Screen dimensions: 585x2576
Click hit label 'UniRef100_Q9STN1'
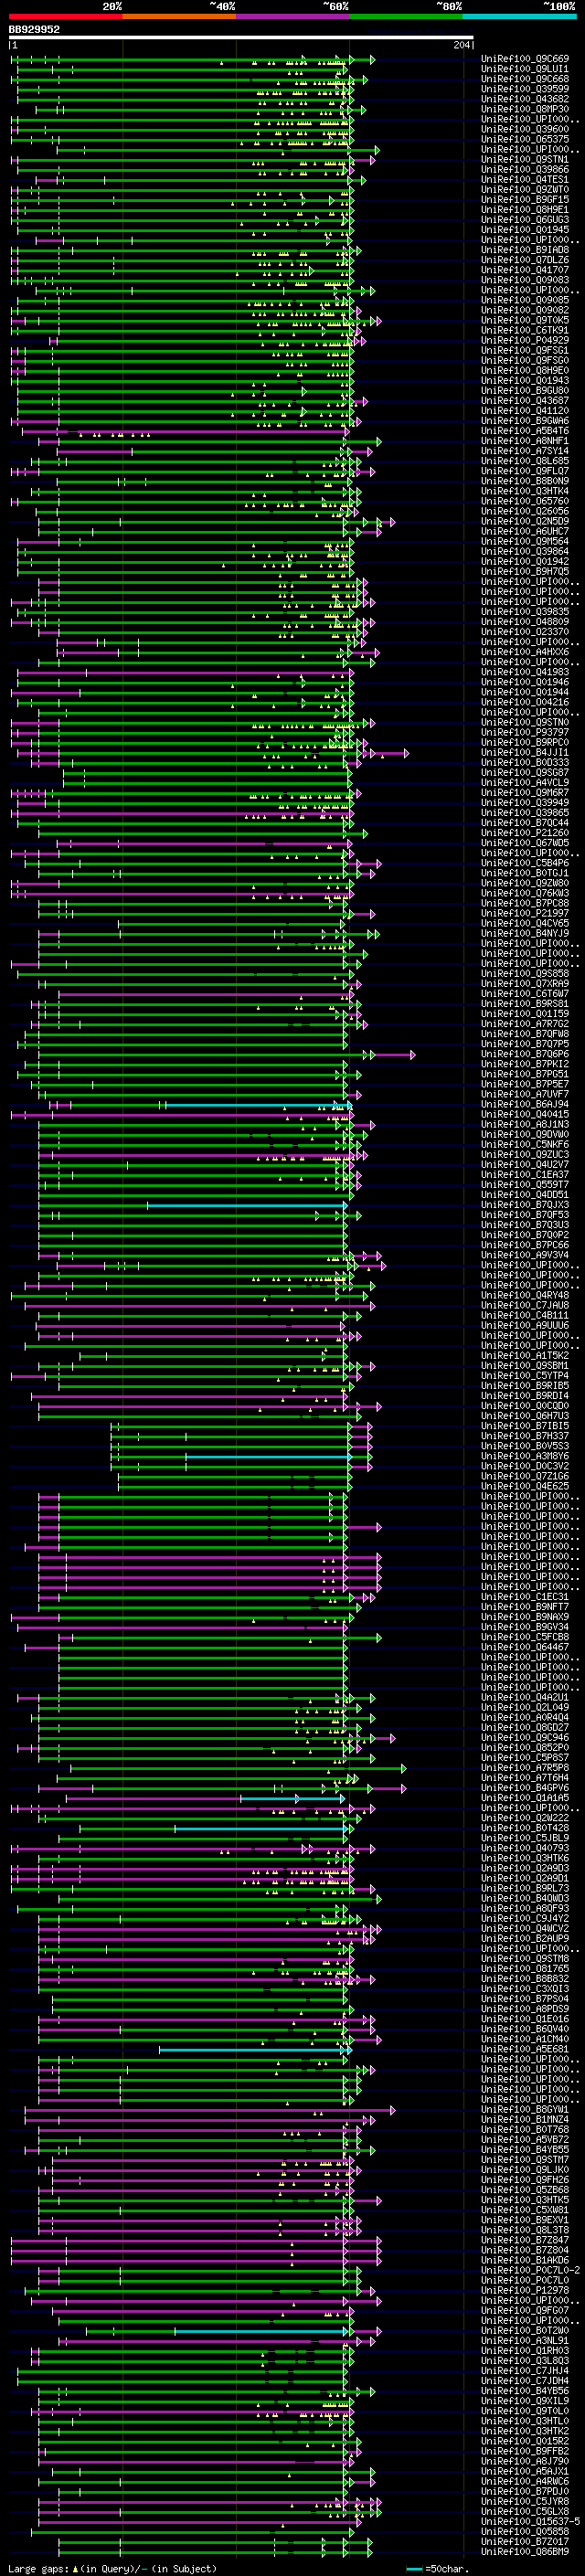pyautogui.click(x=525, y=160)
